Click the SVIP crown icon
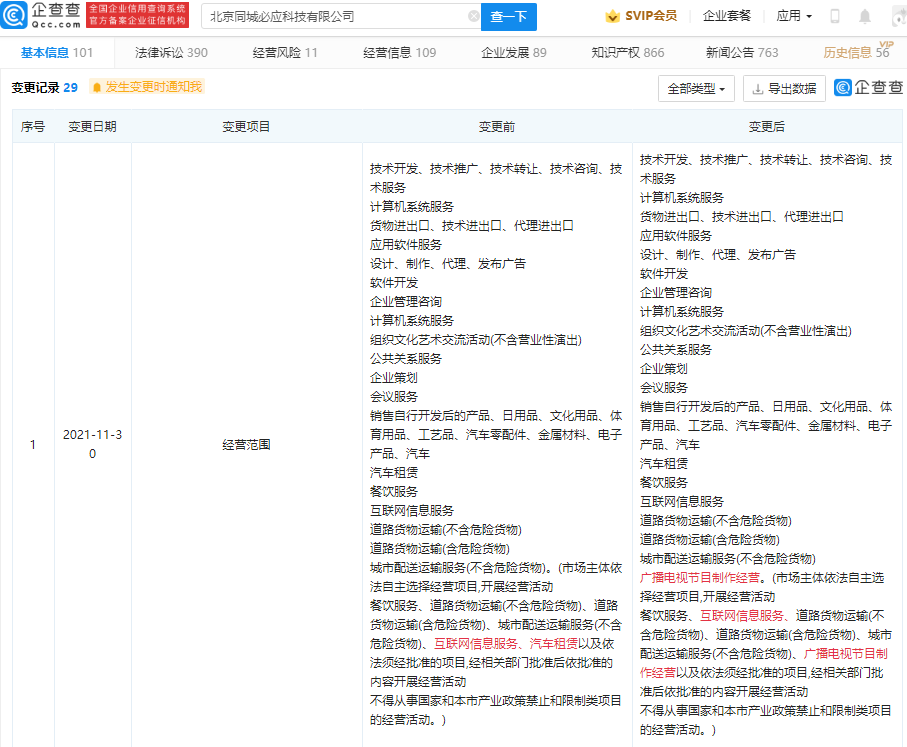 [612, 16]
